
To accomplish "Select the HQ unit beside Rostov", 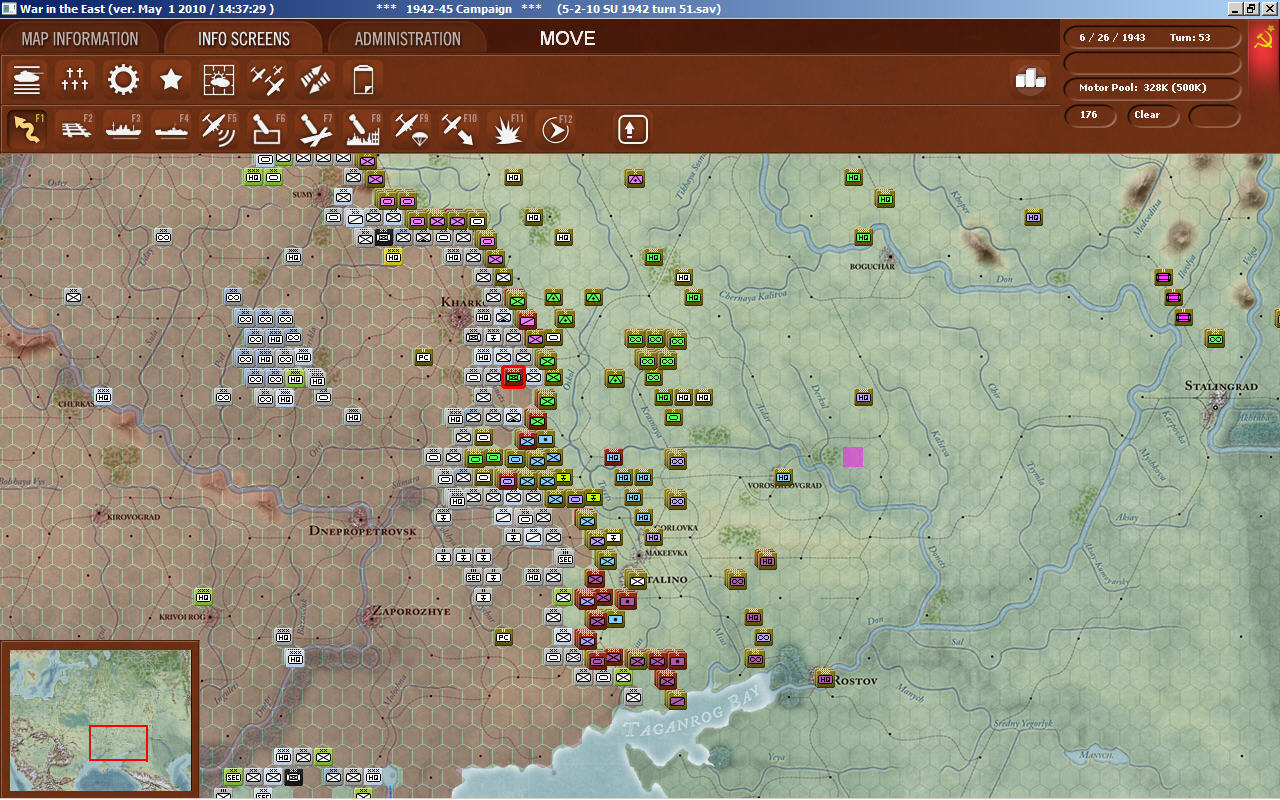I will (x=825, y=679).
